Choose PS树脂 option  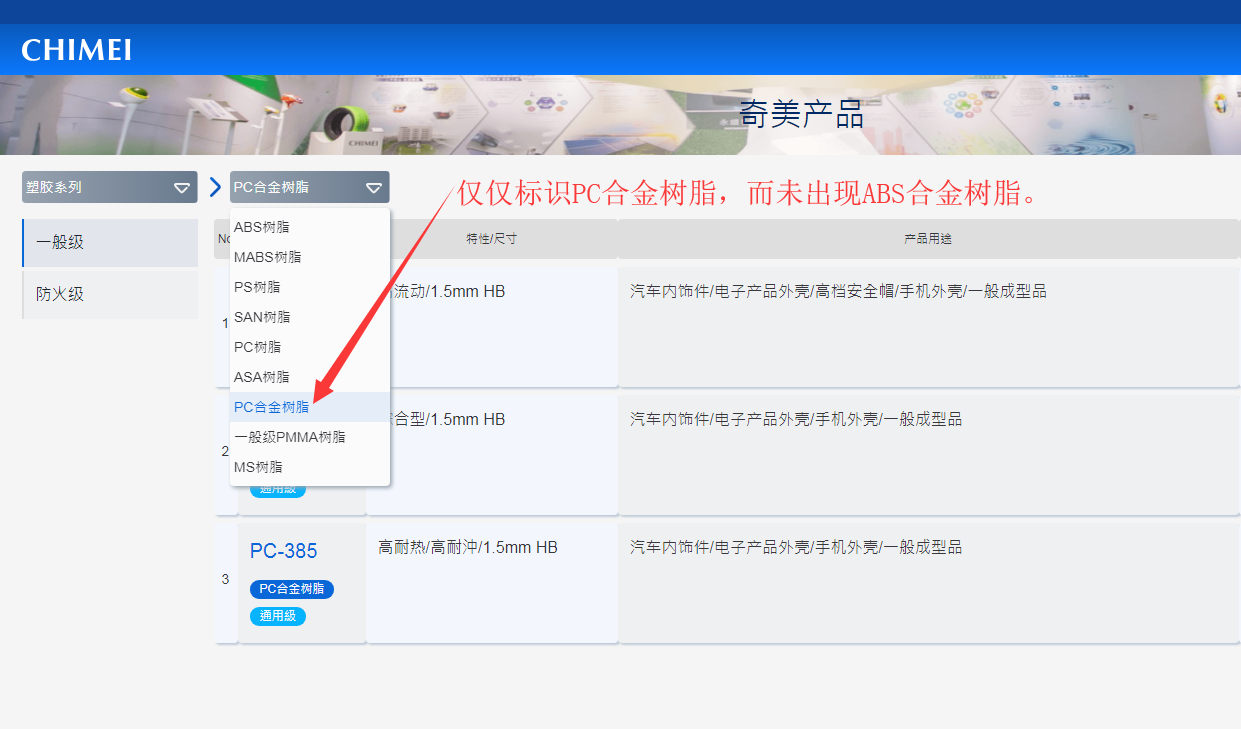[257, 287]
